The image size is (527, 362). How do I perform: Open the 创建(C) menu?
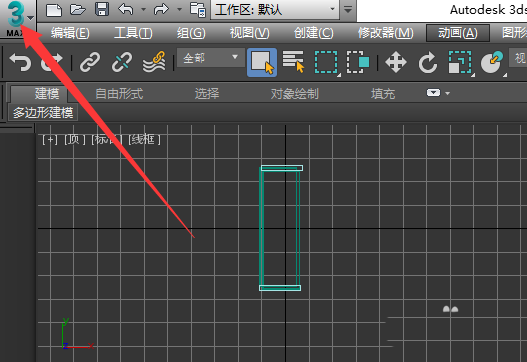point(314,33)
